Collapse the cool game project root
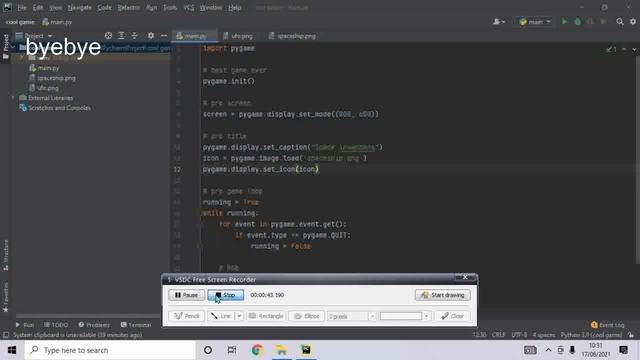640x360 pixels. (13, 48)
